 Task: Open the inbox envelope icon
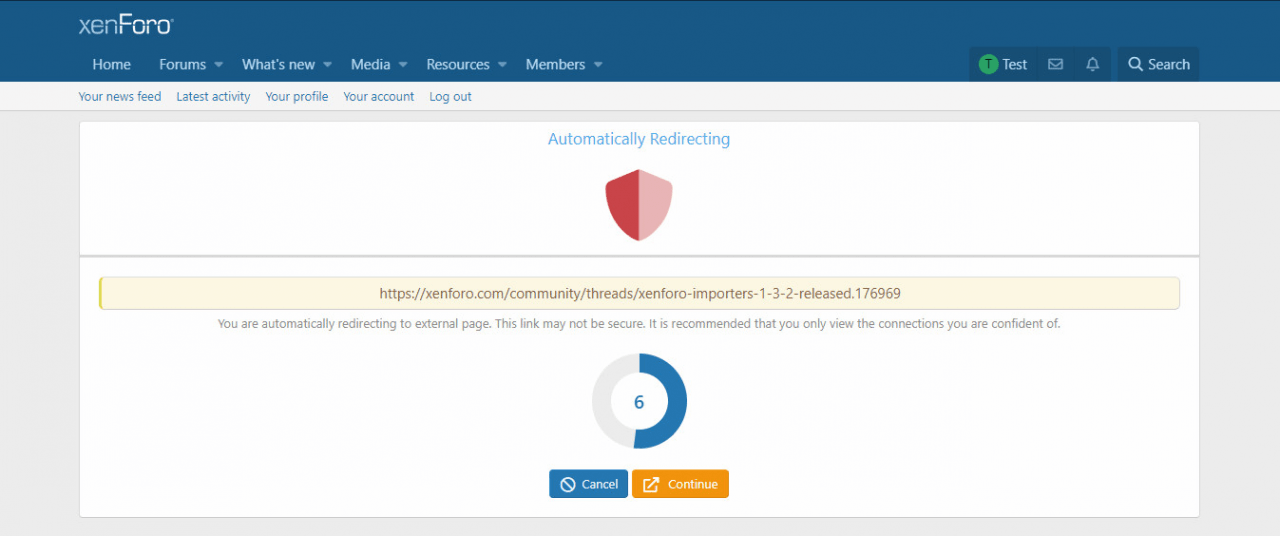[x=1055, y=64]
